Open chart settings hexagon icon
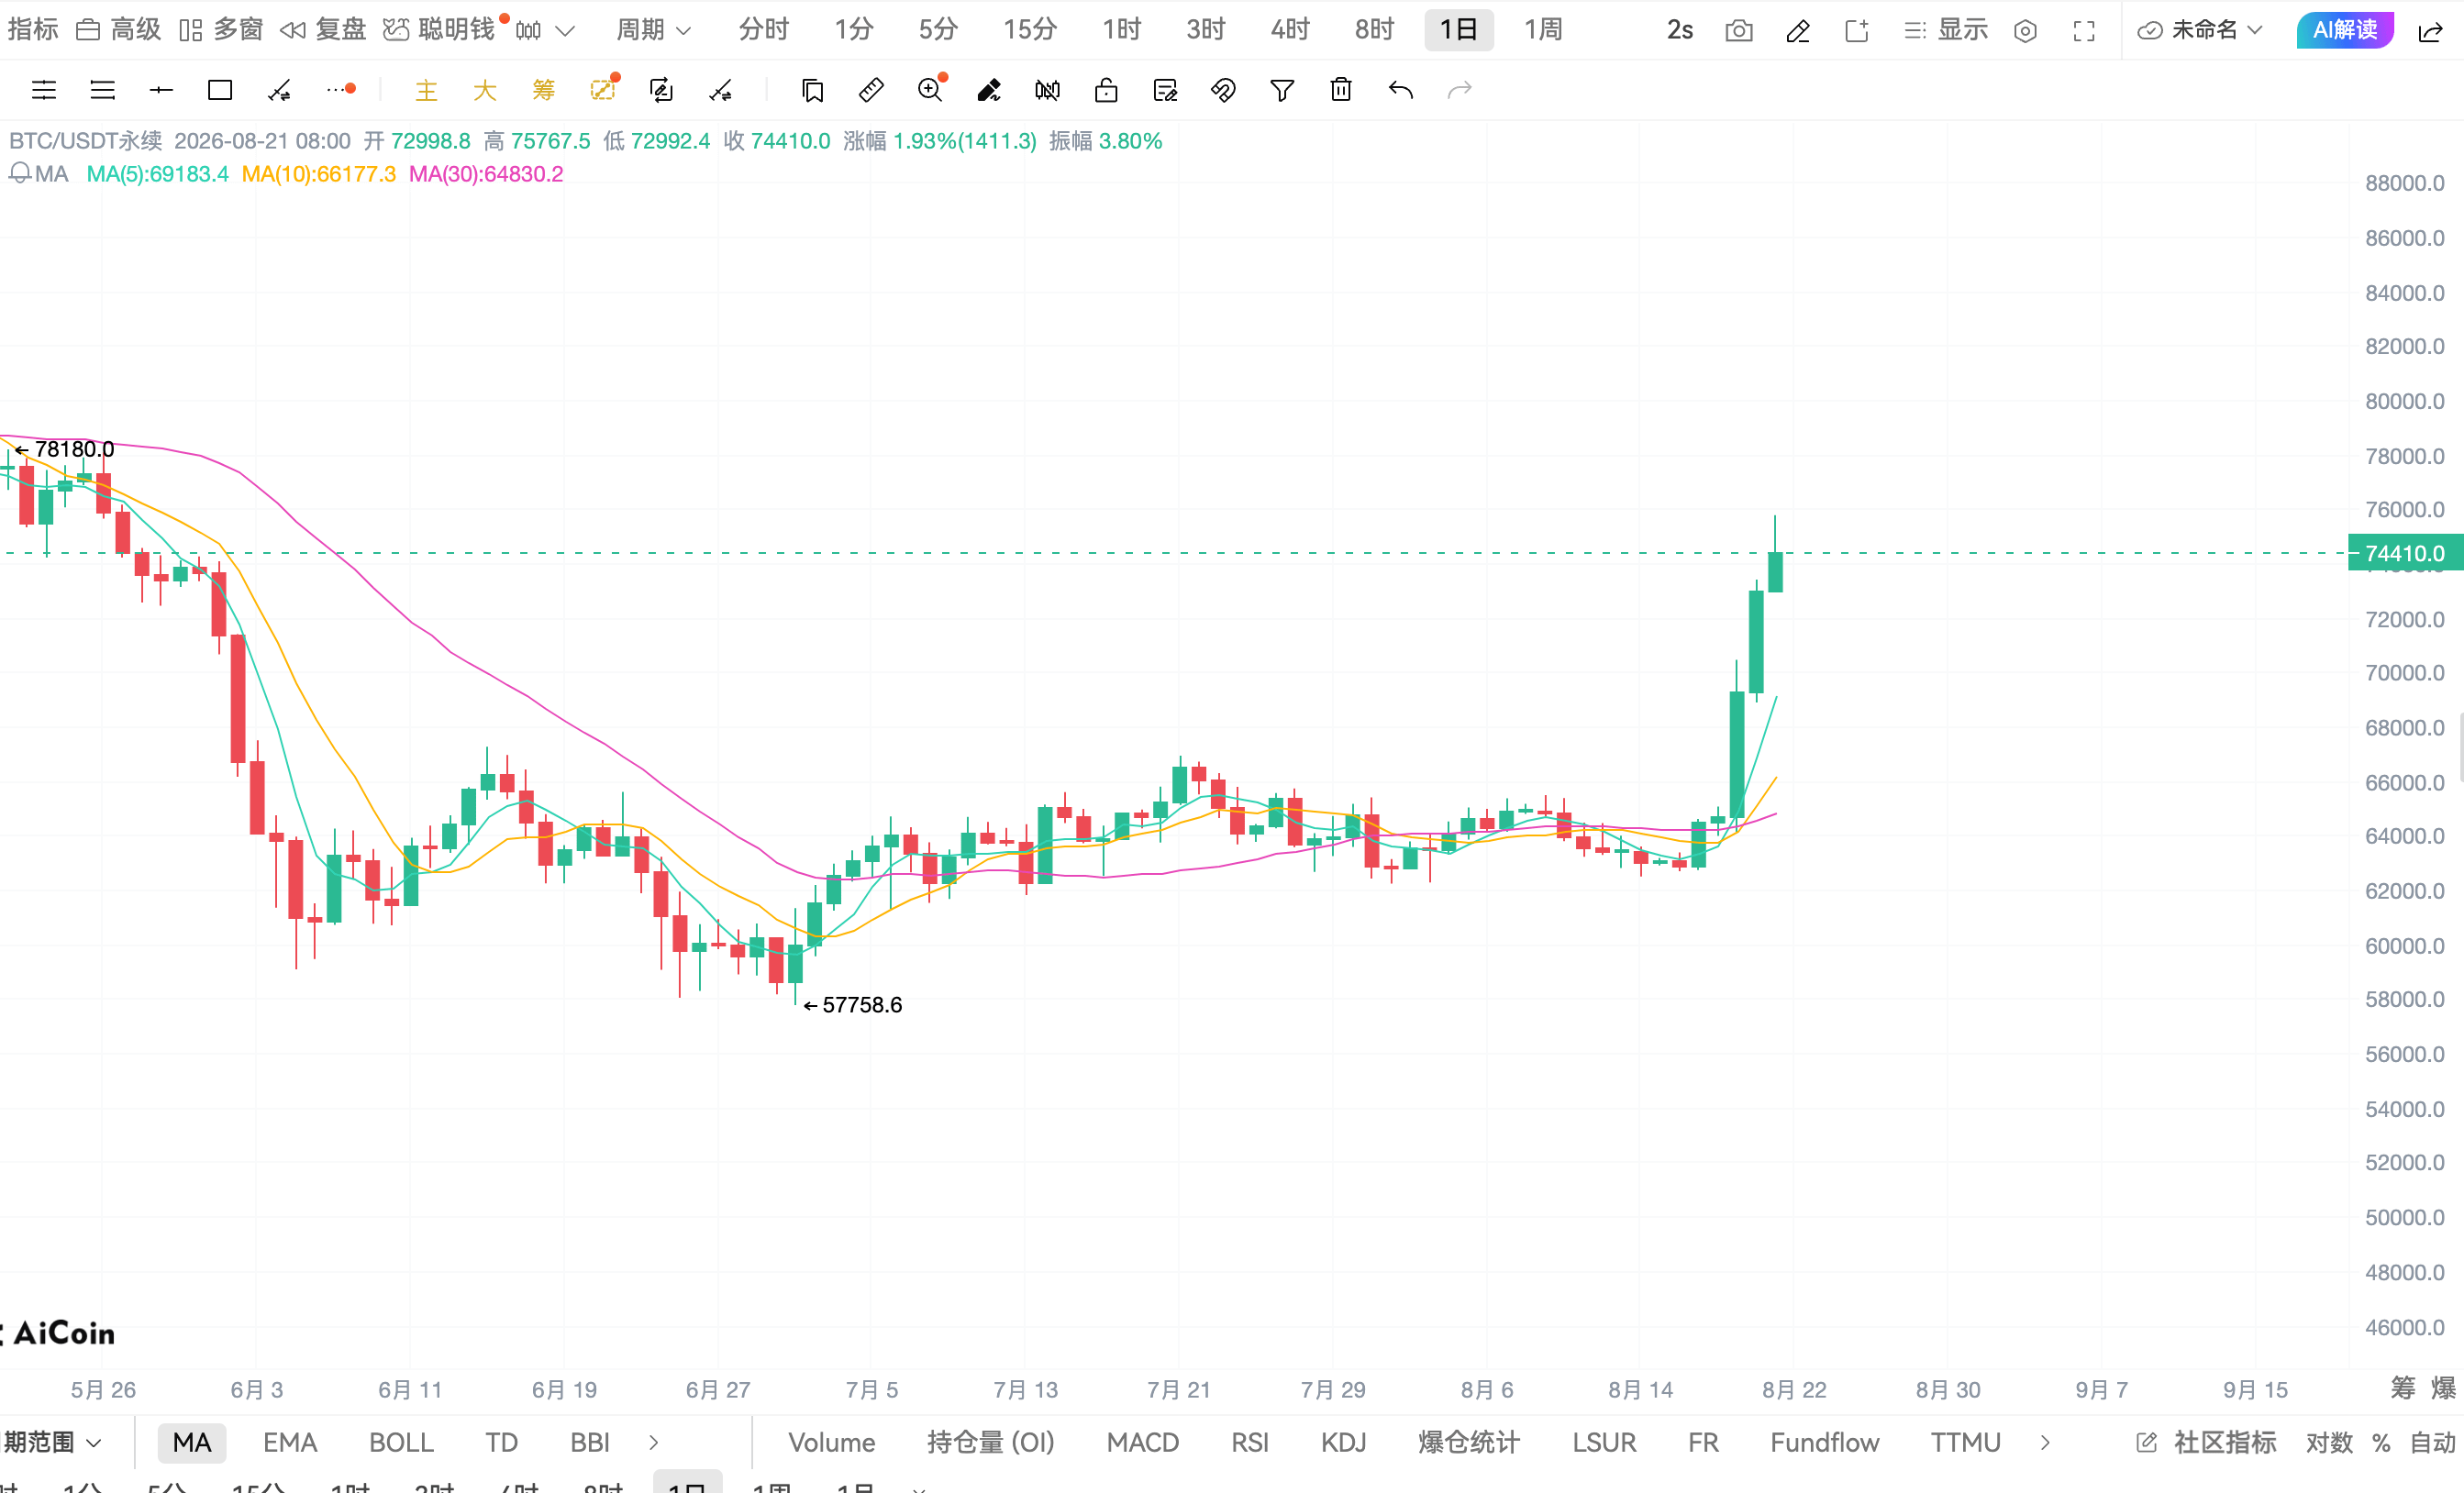 [x=2025, y=31]
